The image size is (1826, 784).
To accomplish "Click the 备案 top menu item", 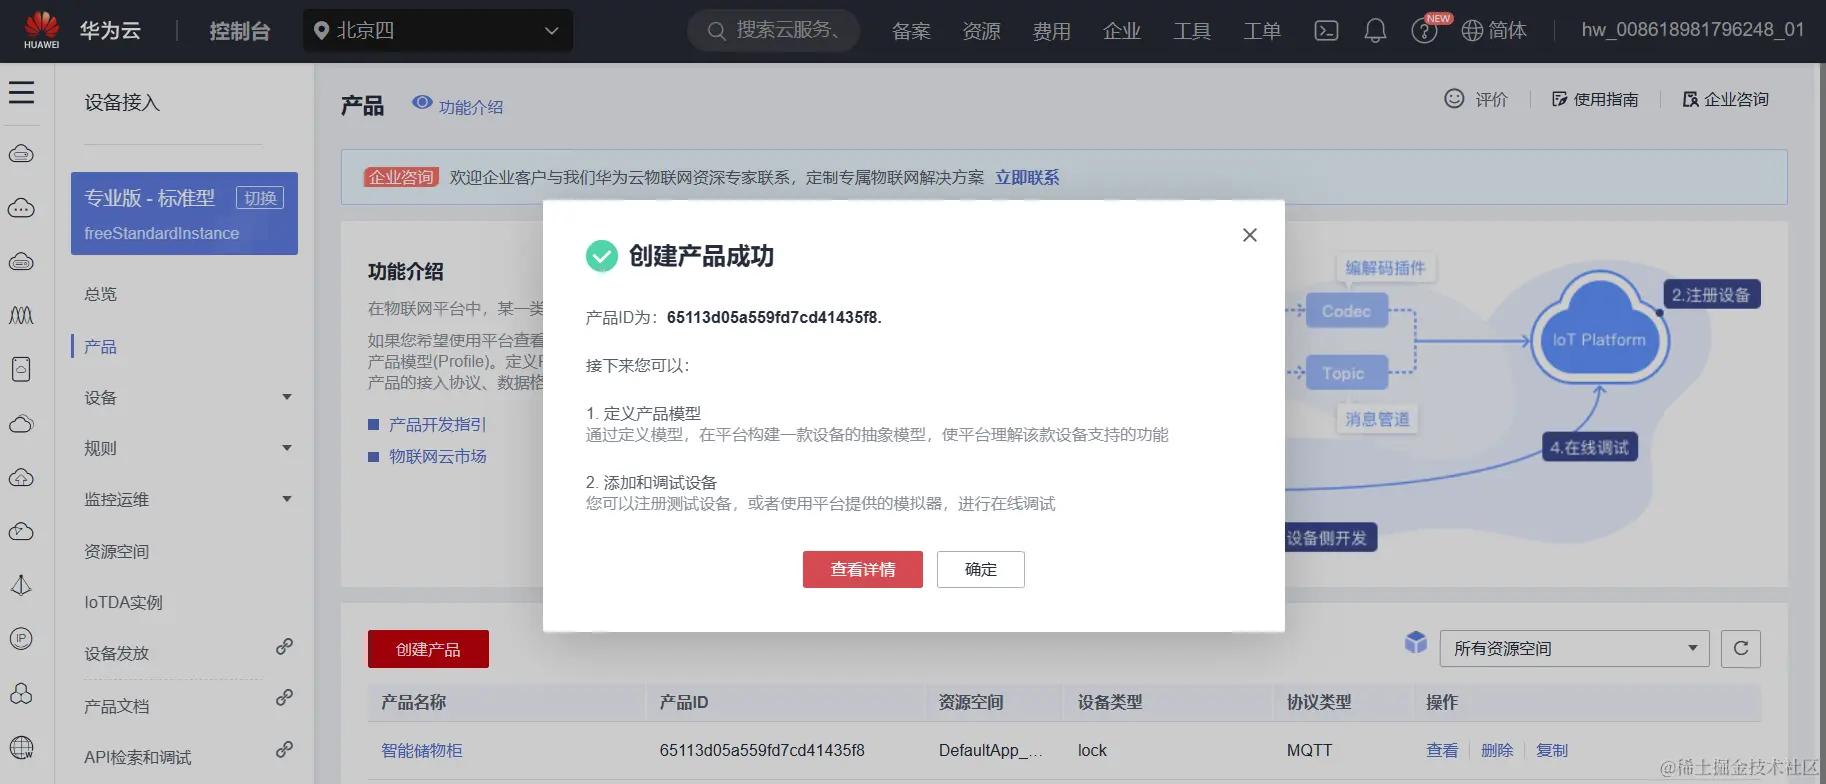I will tap(911, 31).
